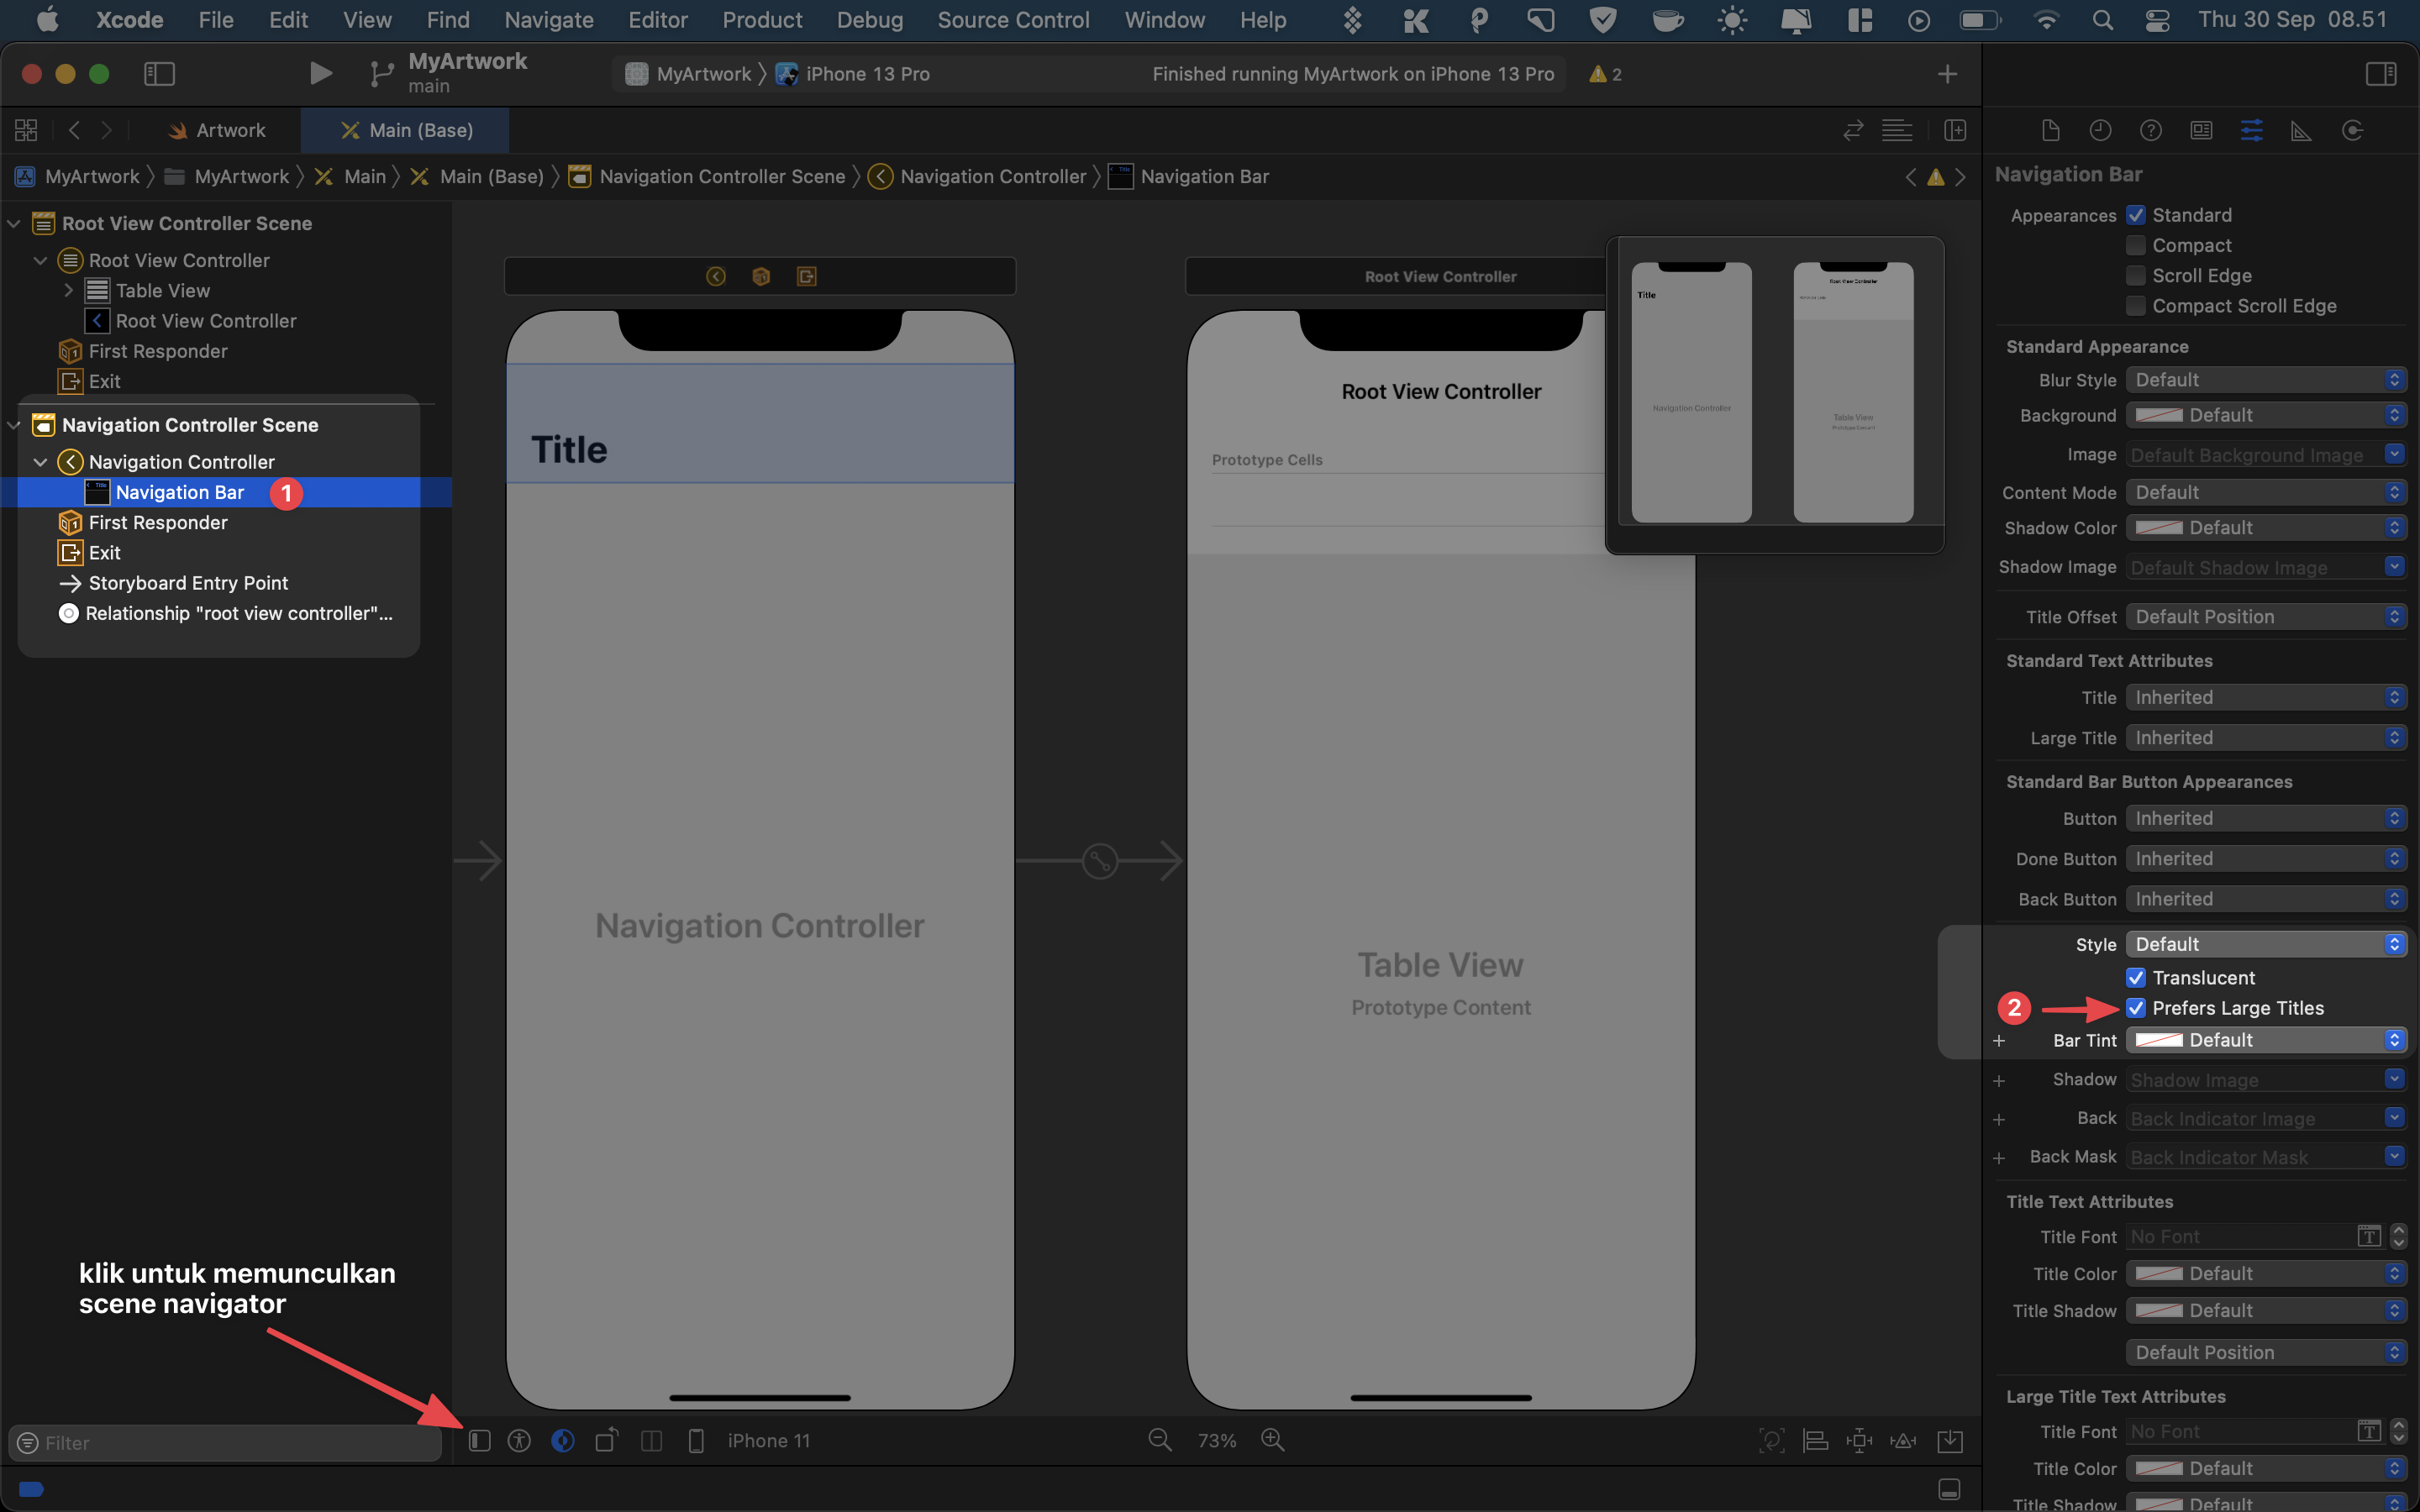Expand the Table View tree row
Screen dimensions: 2420x1512
[68, 290]
